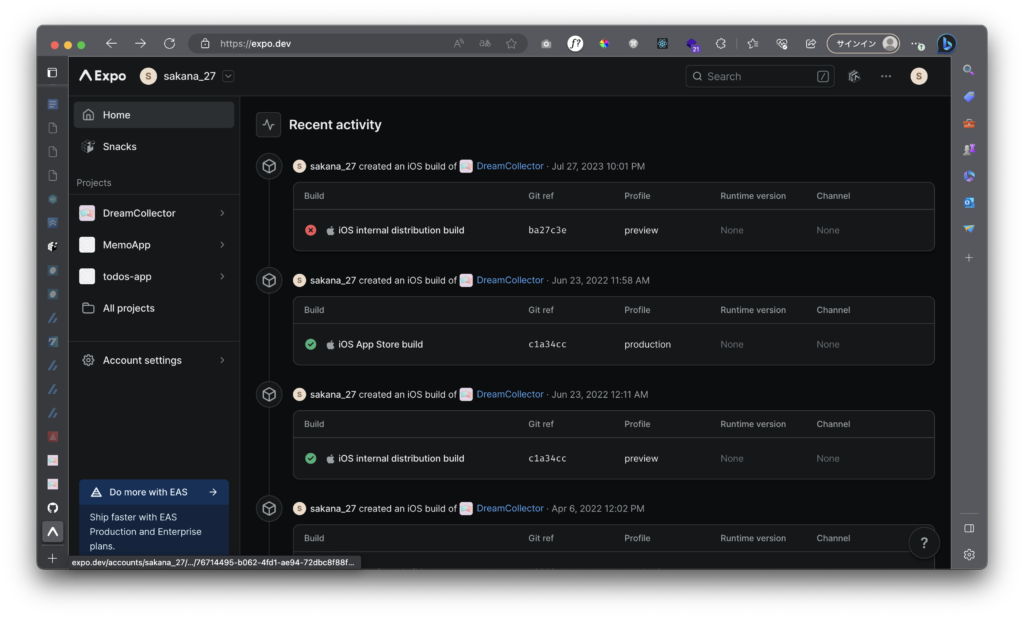Expand the Account settings chevron

point(222,360)
